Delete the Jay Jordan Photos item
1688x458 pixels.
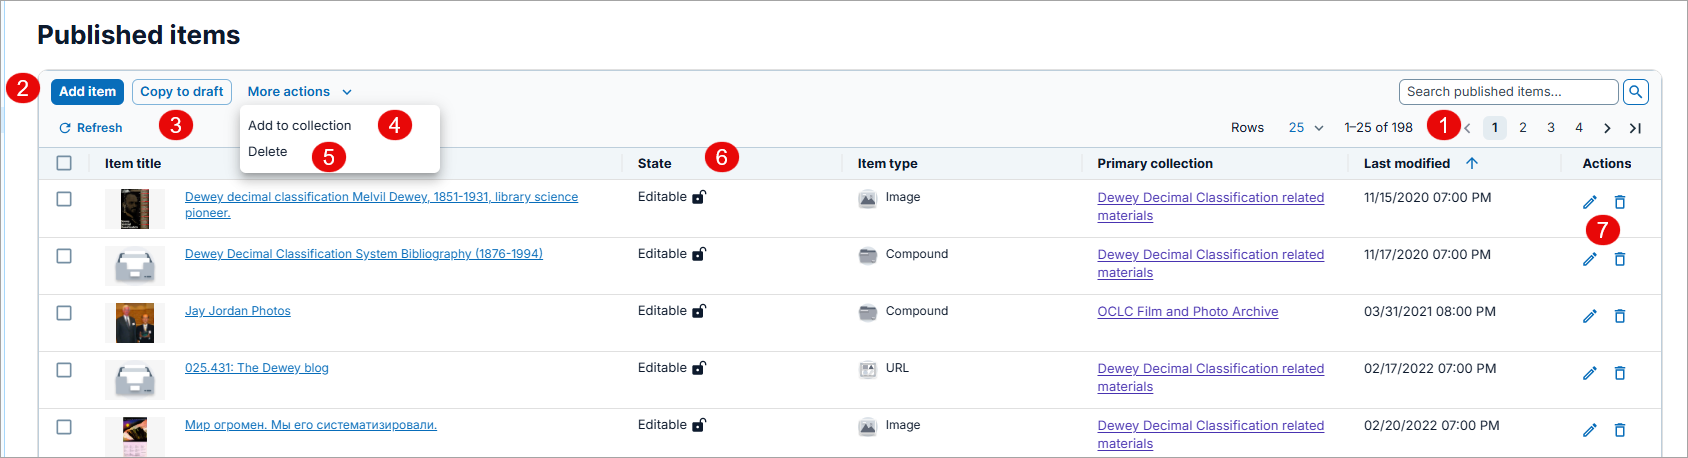coord(1620,316)
